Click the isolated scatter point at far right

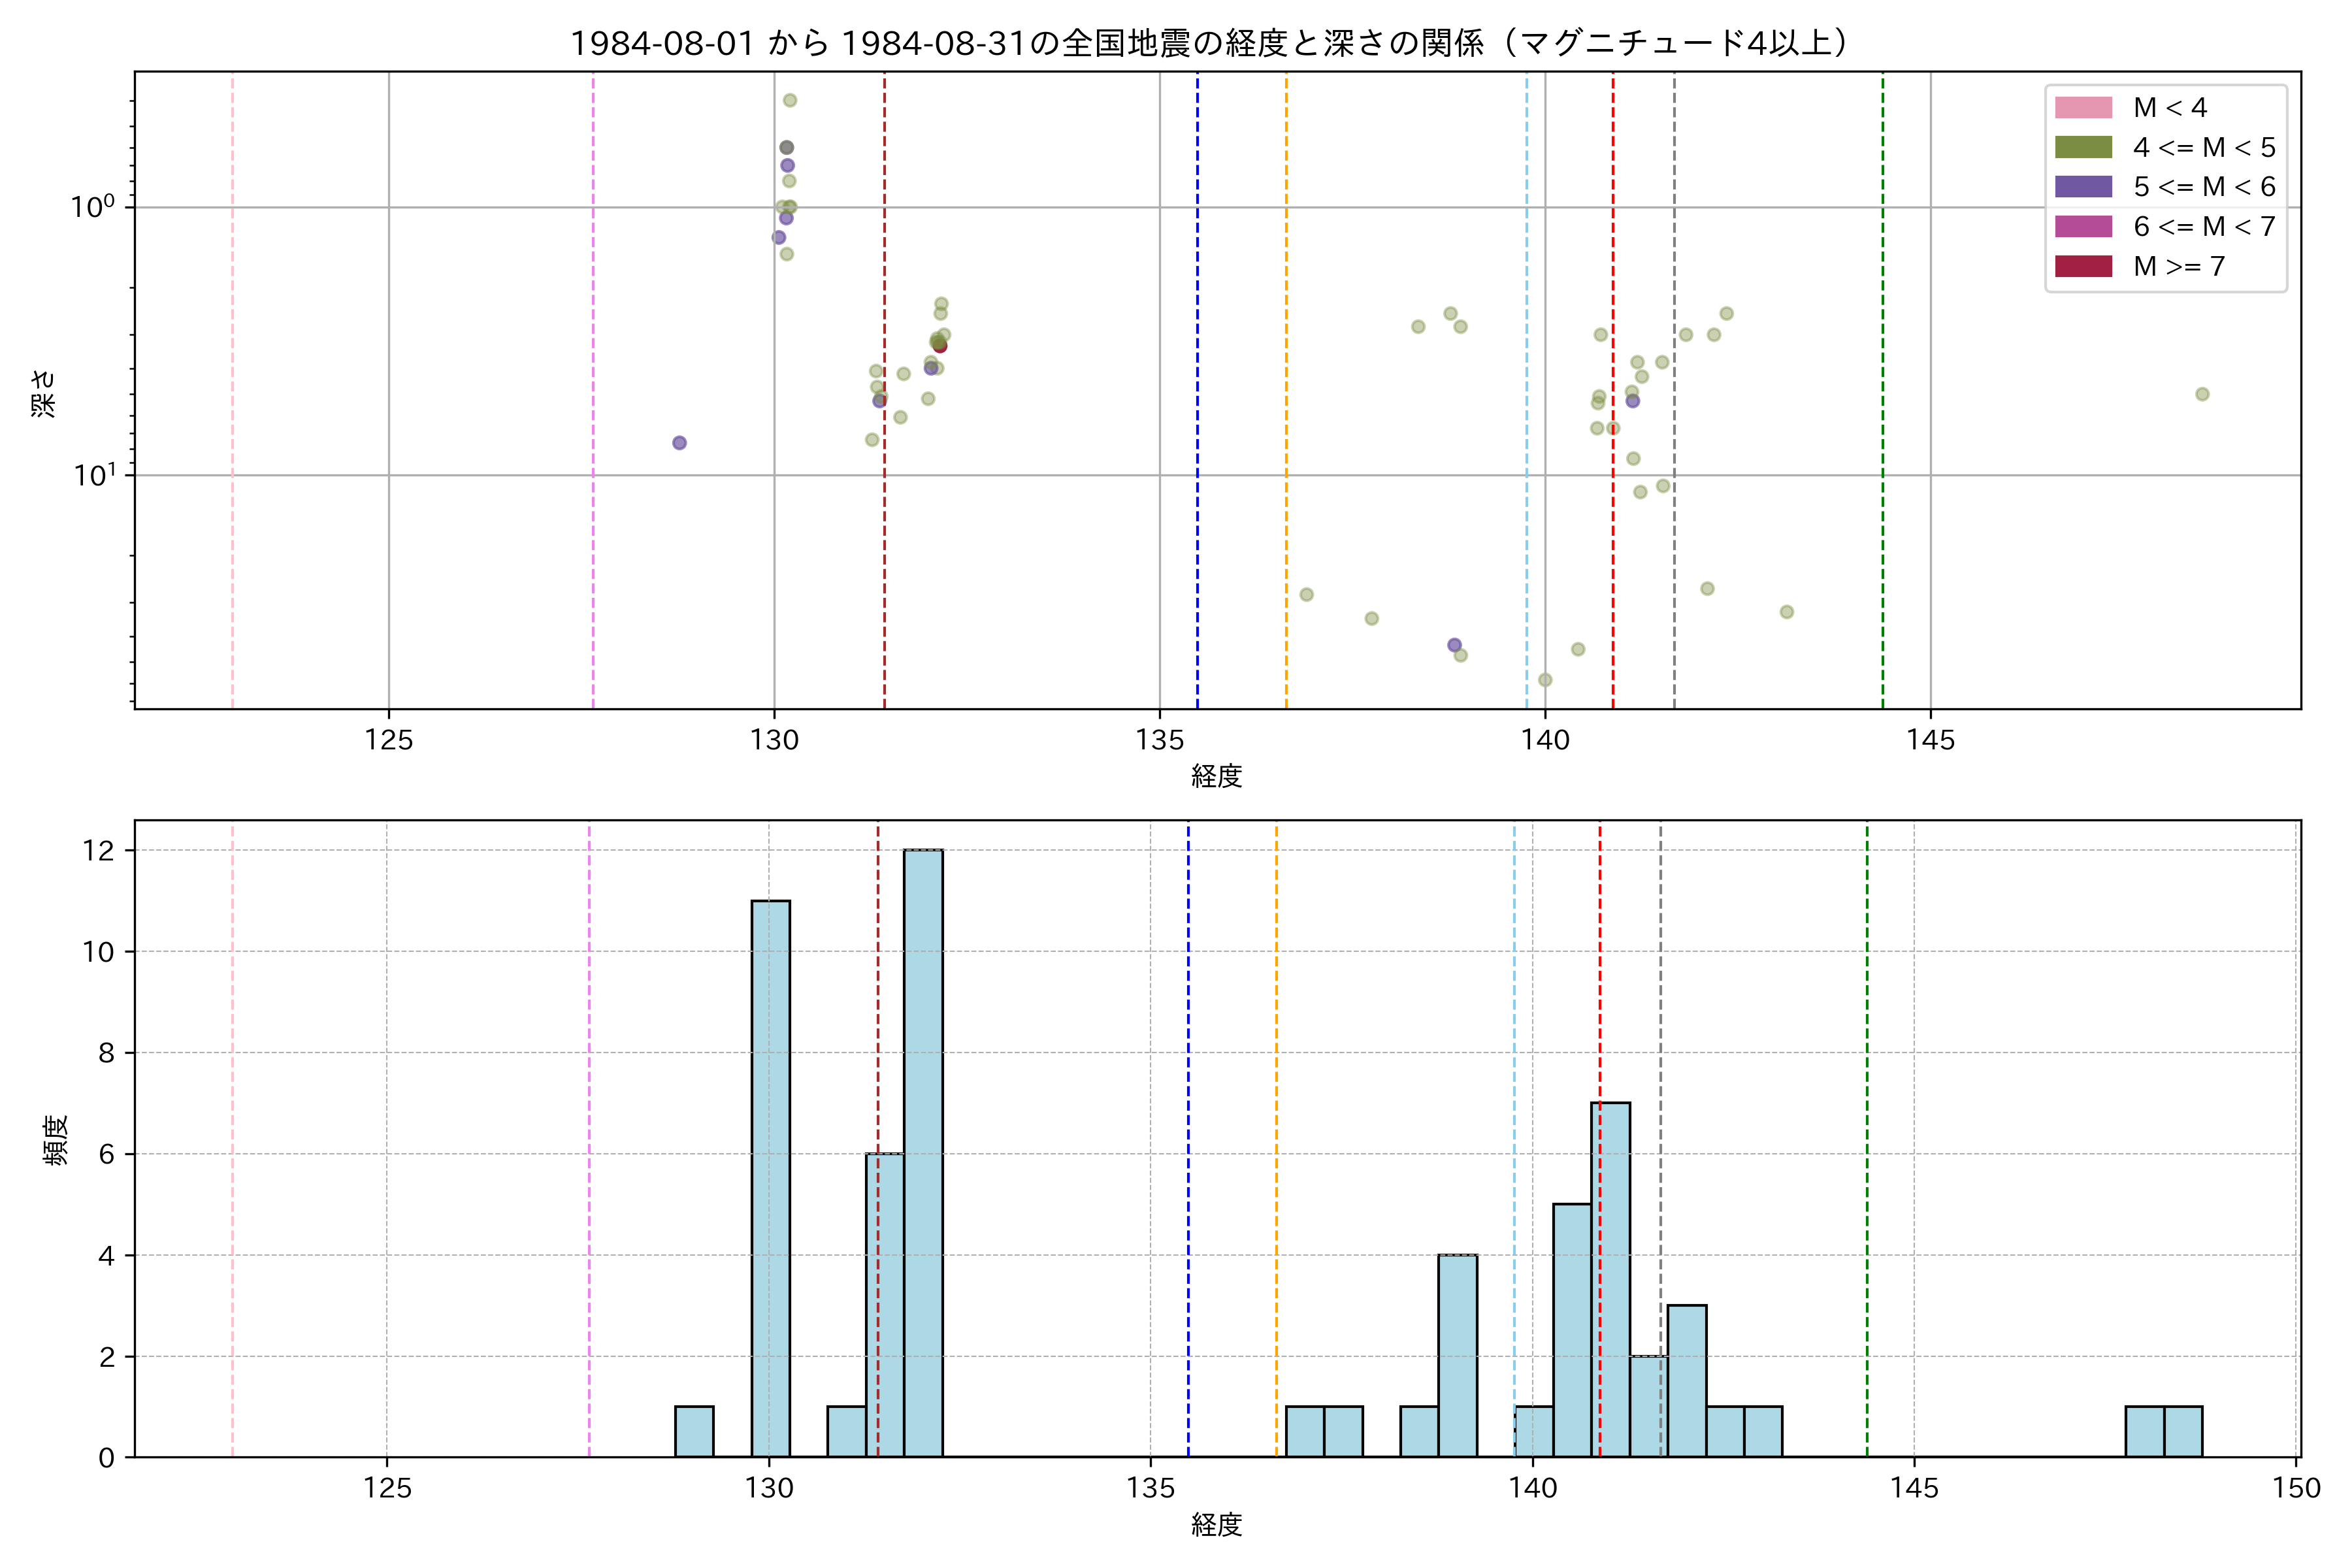(2202, 394)
